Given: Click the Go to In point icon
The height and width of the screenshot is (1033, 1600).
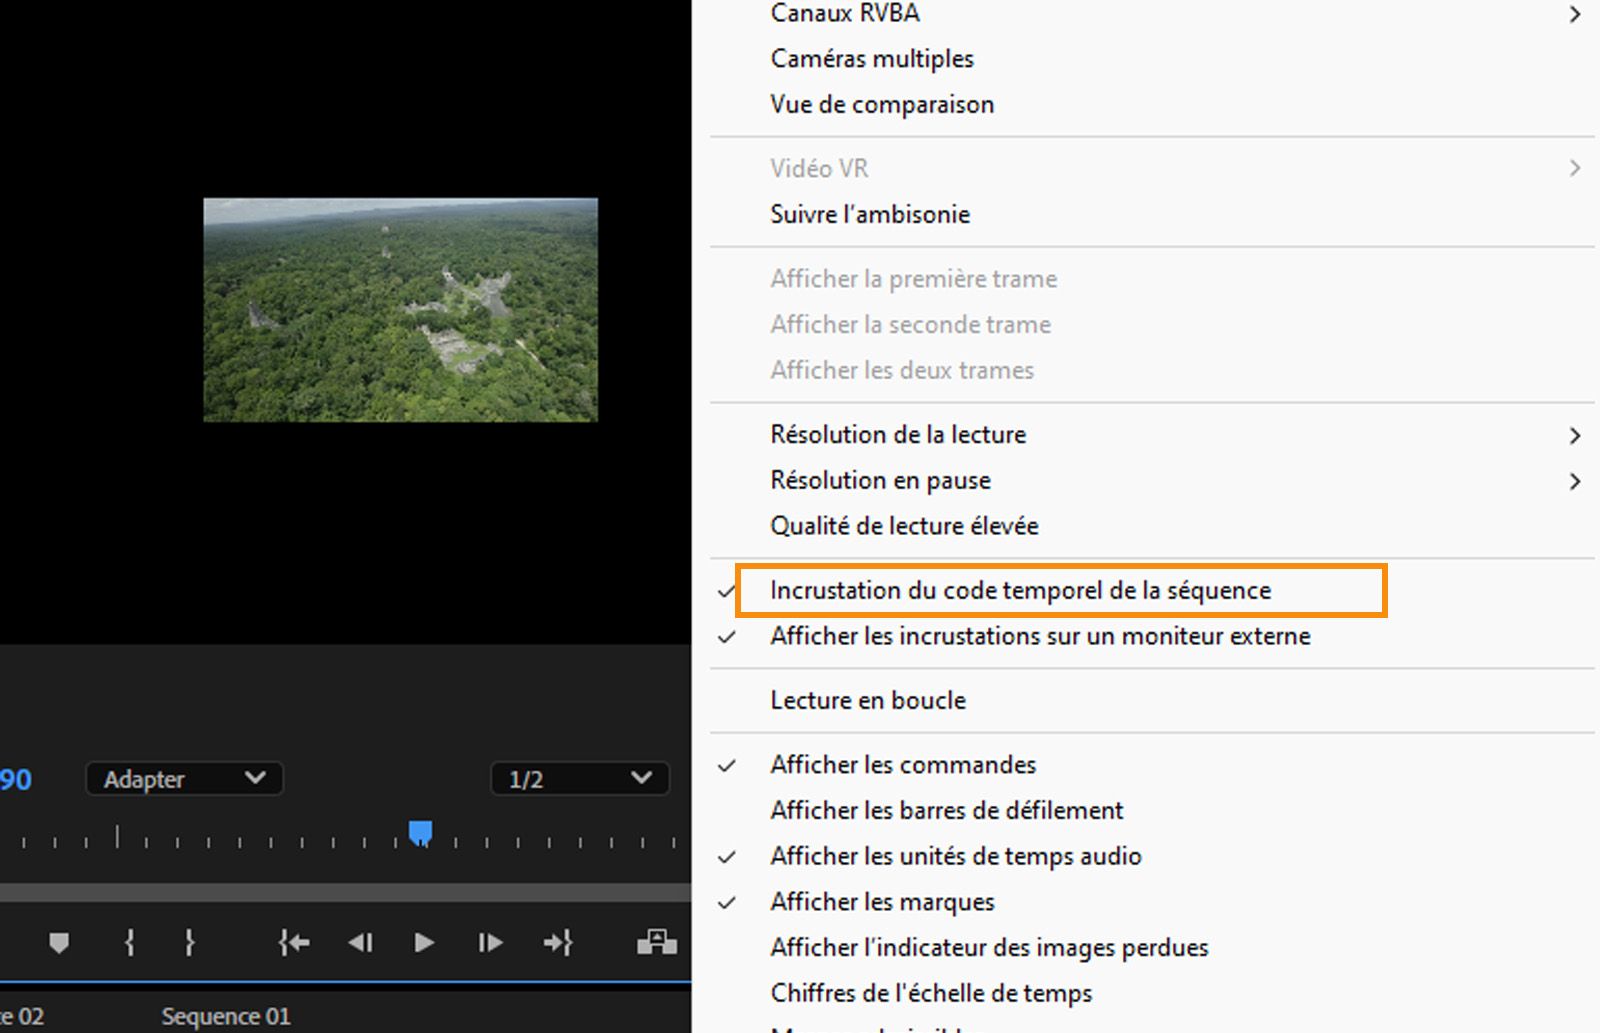Looking at the screenshot, I should (x=293, y=942).
